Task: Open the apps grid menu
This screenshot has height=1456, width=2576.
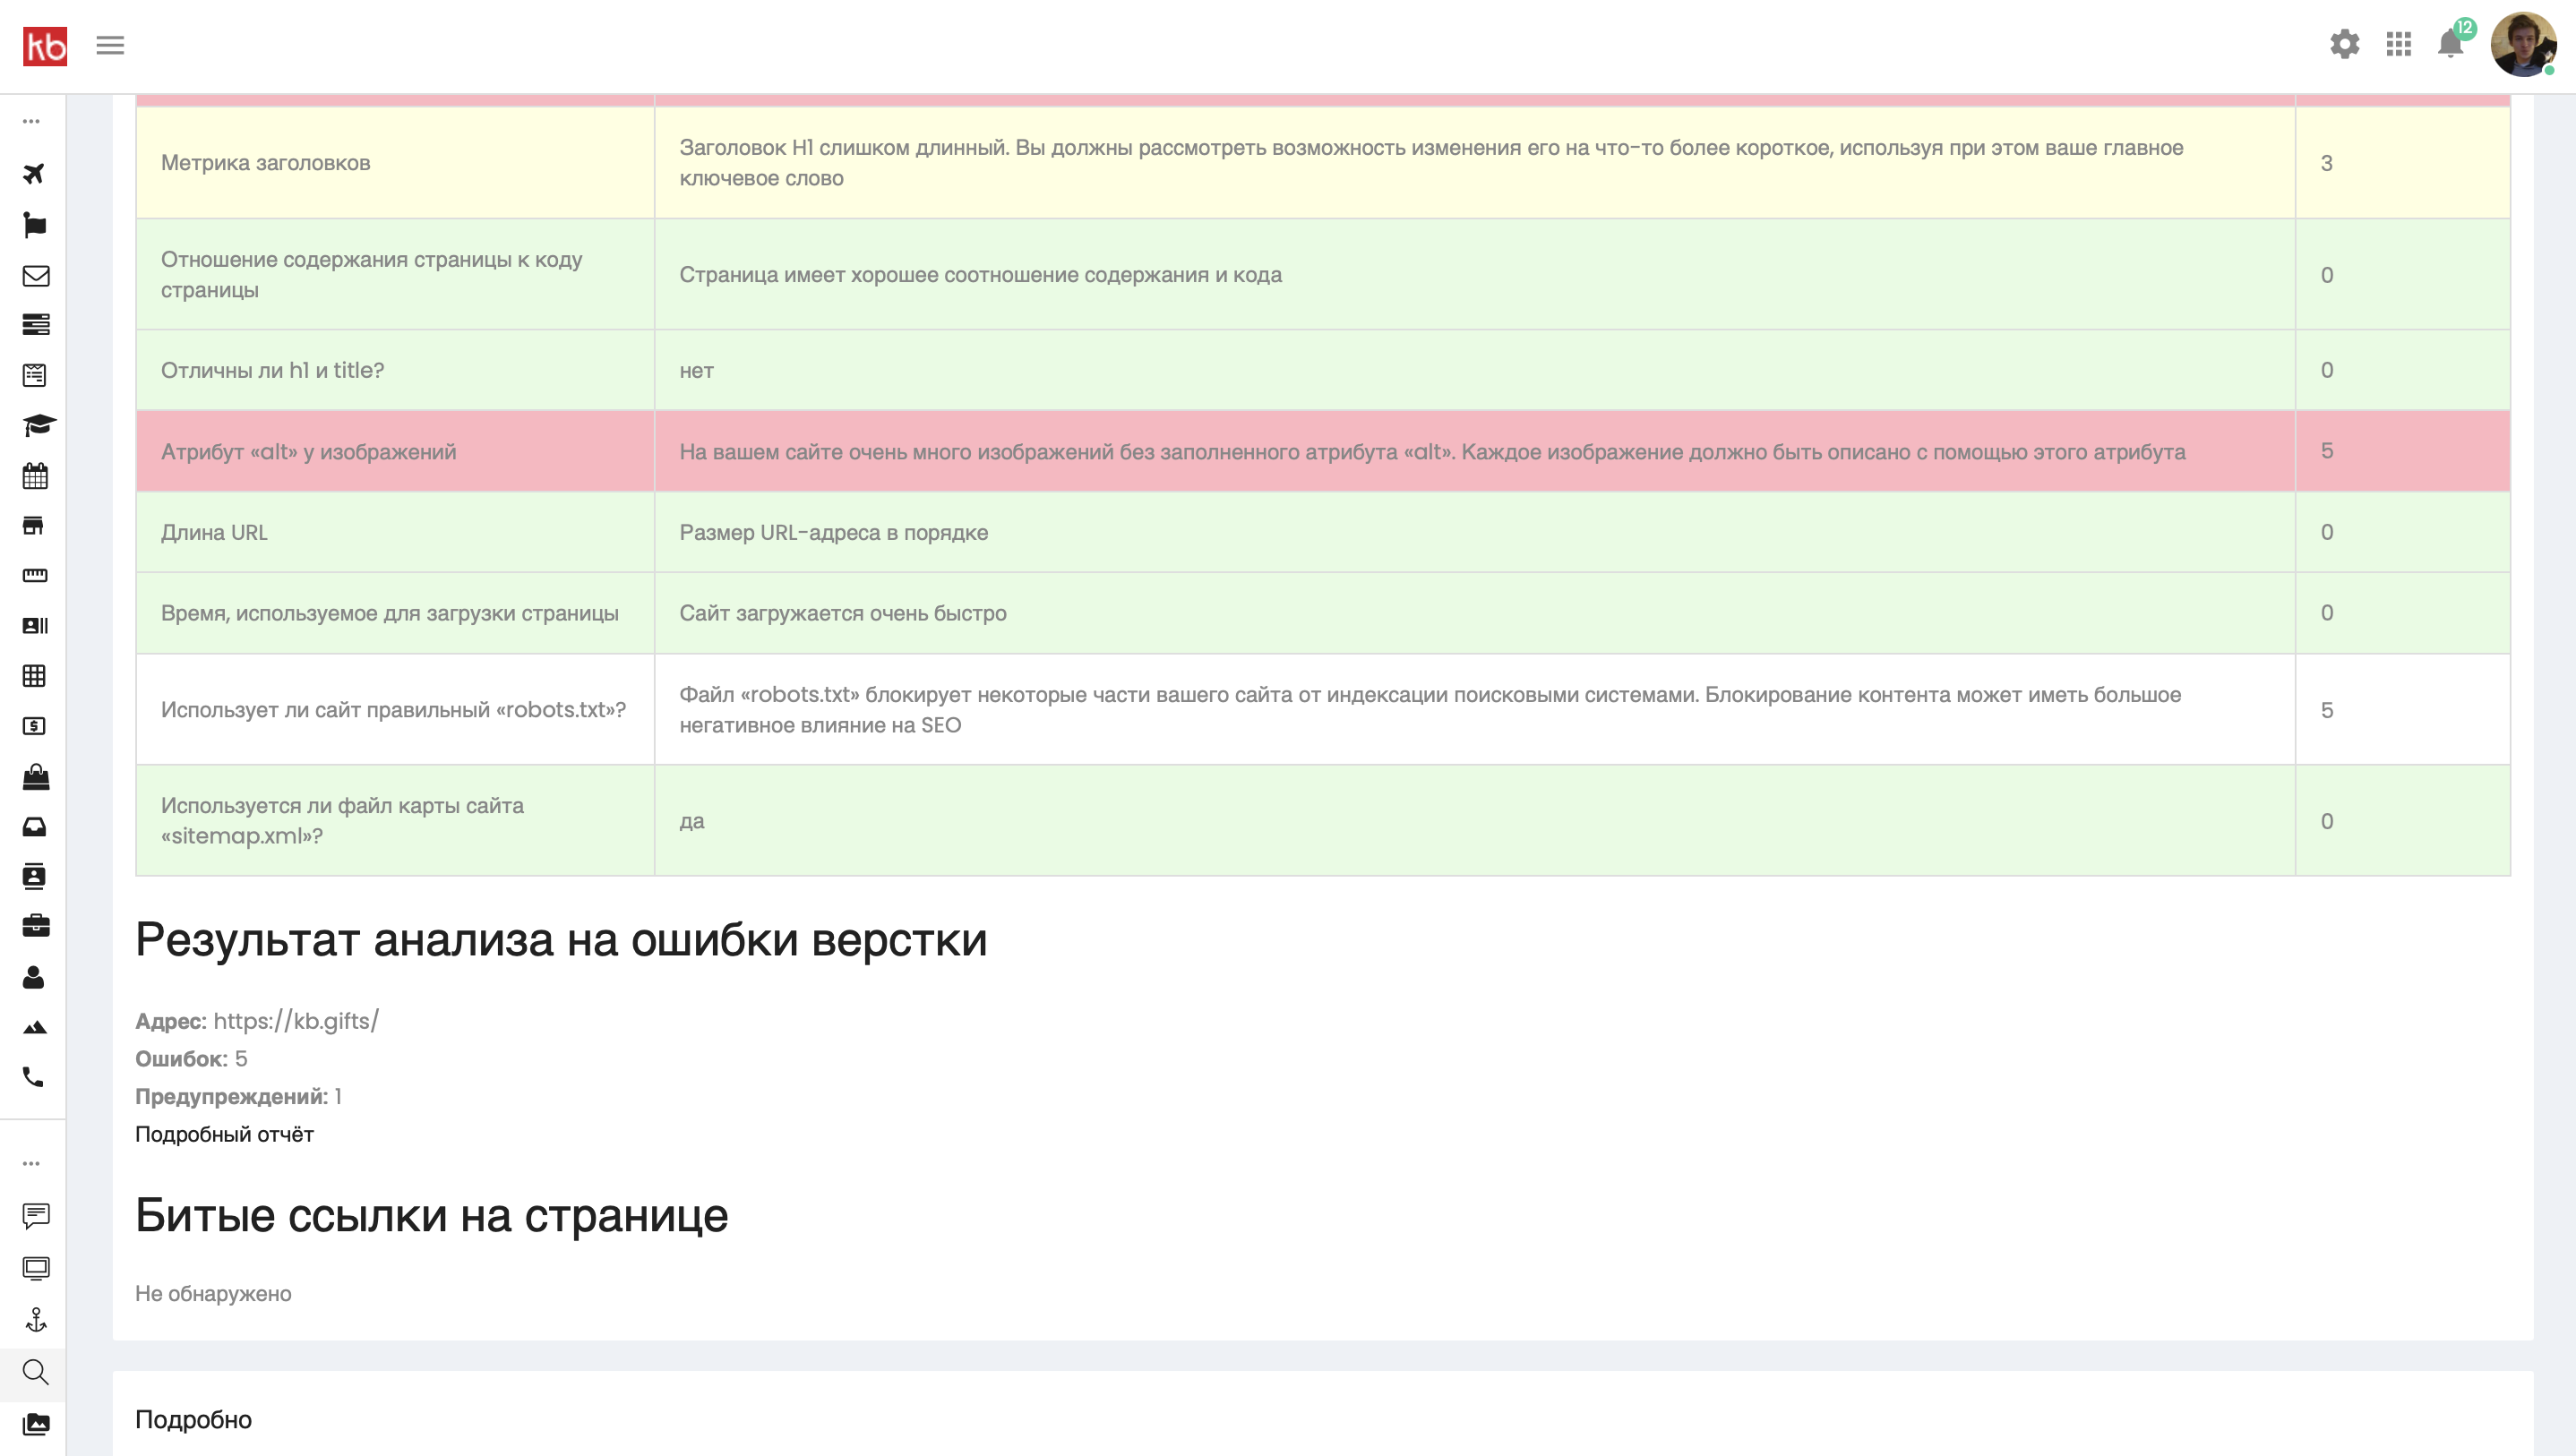Action: 2398,44
